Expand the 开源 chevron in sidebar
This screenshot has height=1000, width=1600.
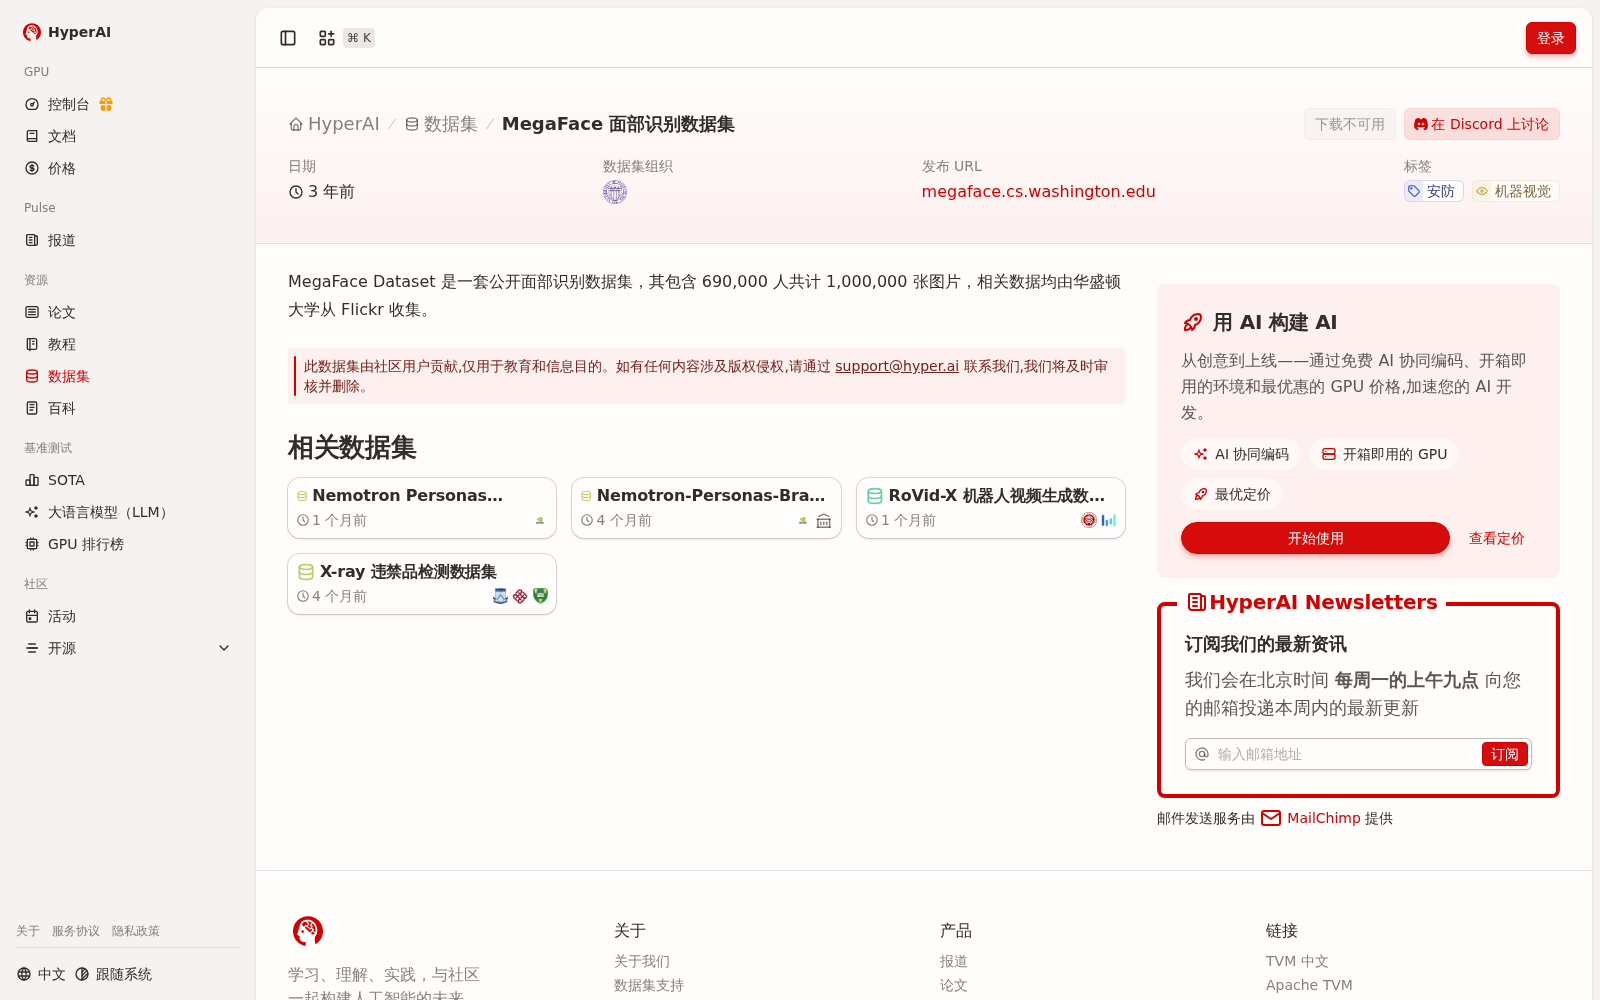(x=224, y=648)
